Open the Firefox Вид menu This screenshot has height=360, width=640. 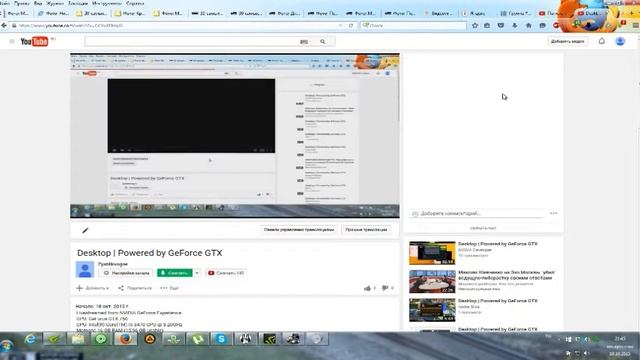[x=38, y=3]
